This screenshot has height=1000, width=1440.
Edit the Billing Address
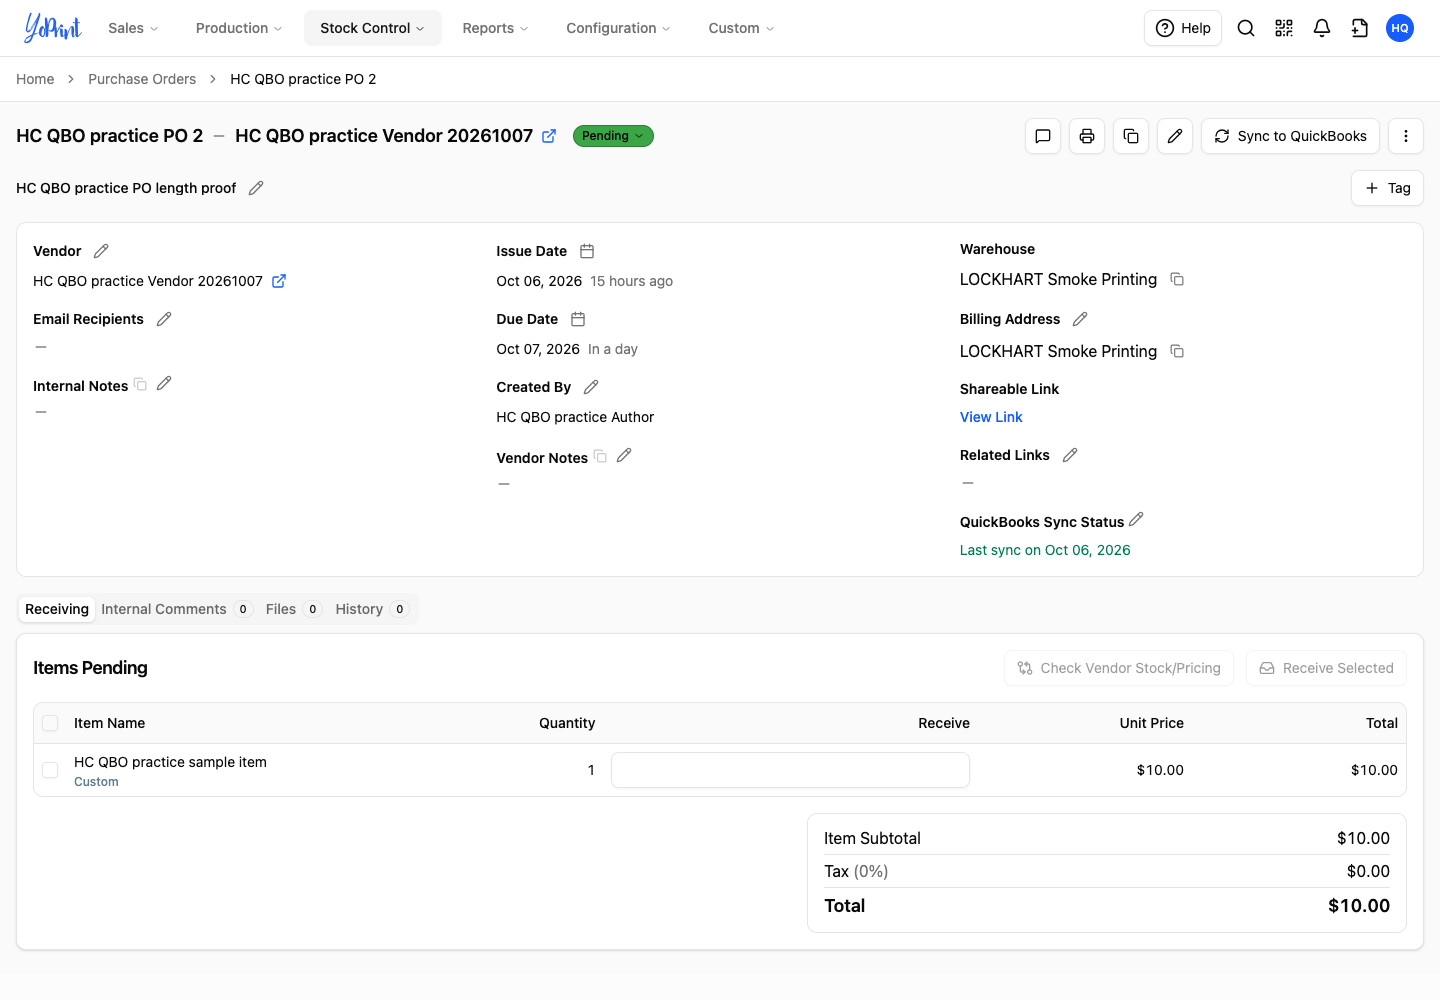tap(1080, 319)
